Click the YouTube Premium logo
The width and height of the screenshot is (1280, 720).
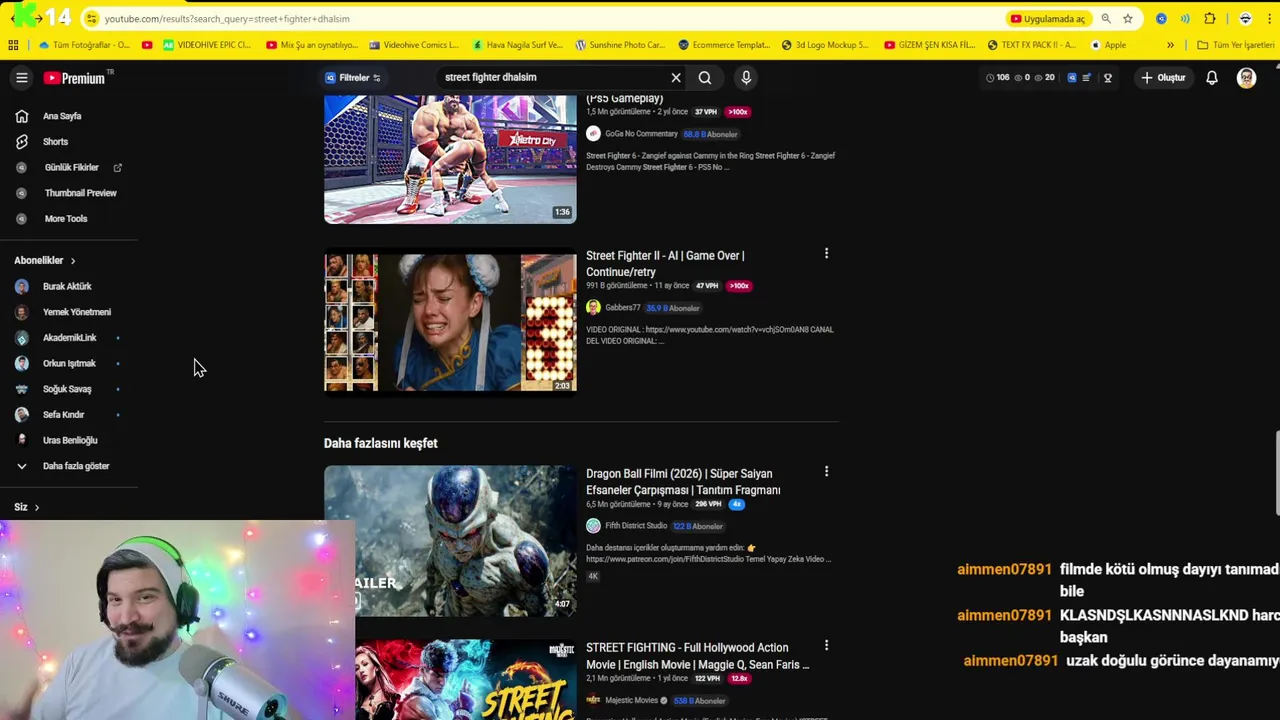[x=74, y=78]
